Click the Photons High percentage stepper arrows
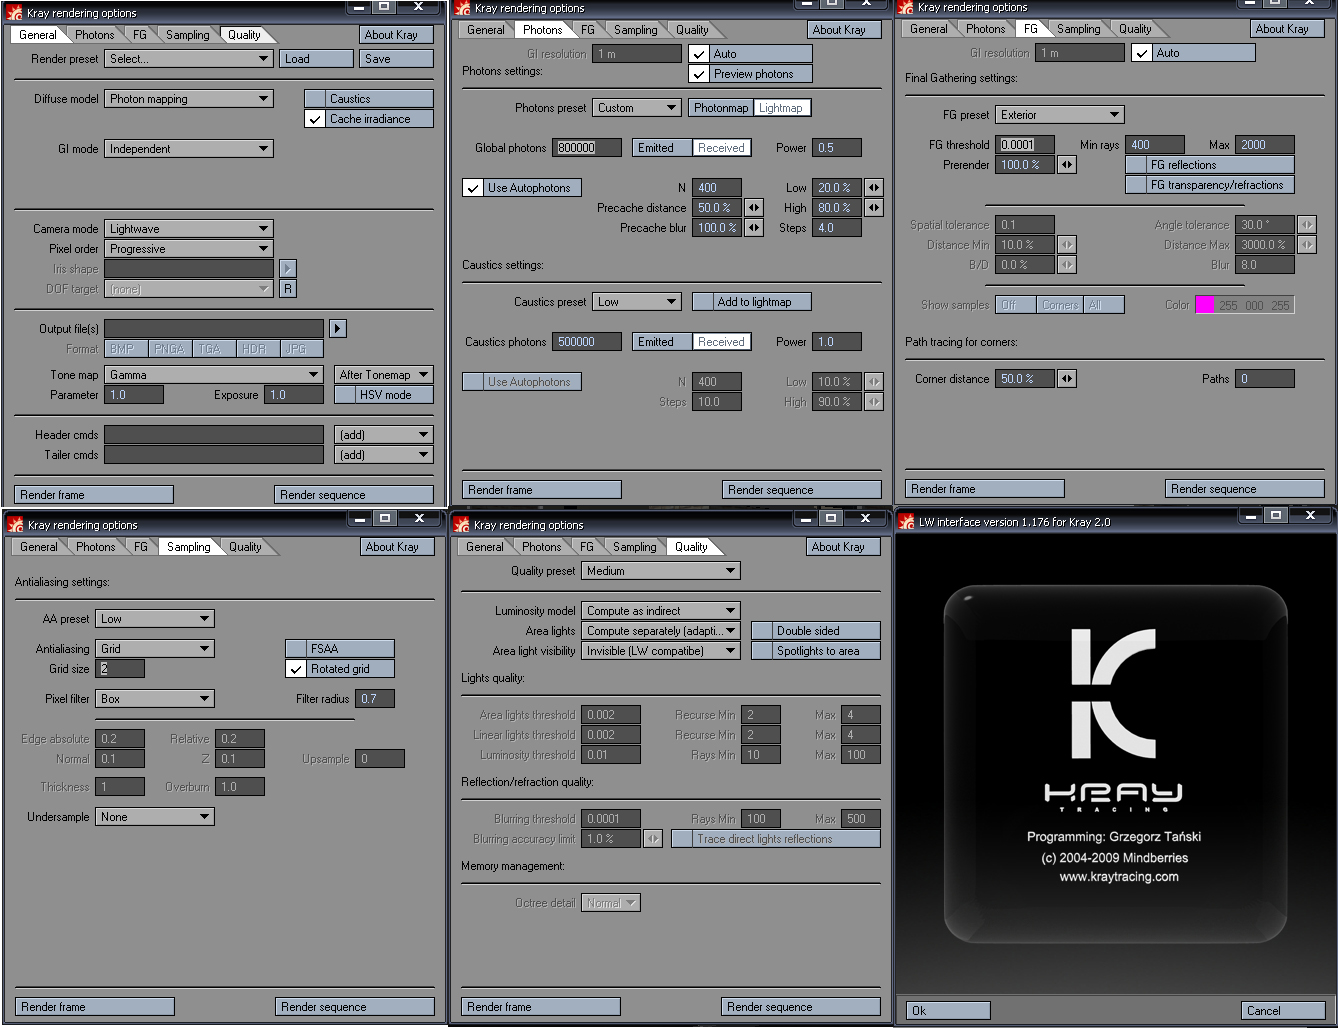 [874, 208]
